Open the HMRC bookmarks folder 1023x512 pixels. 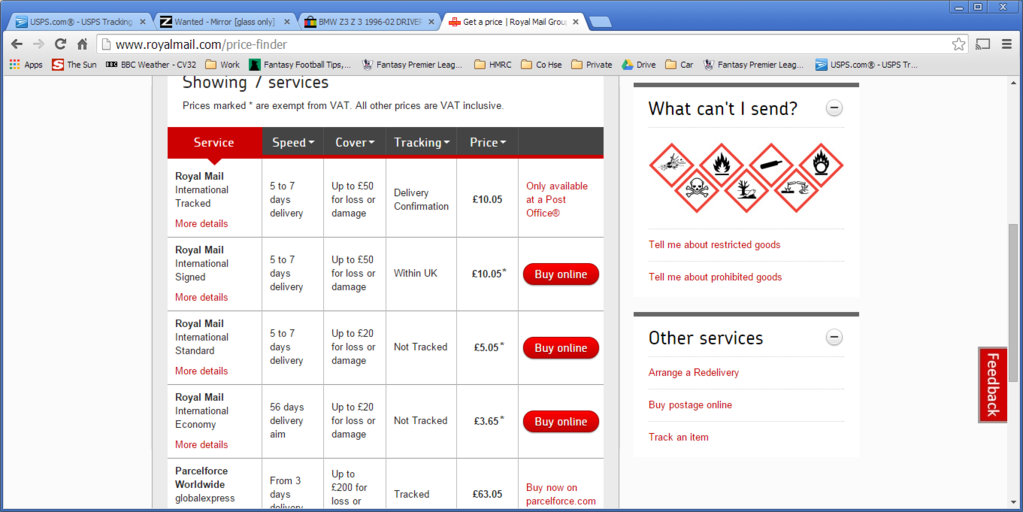[493, 65]
